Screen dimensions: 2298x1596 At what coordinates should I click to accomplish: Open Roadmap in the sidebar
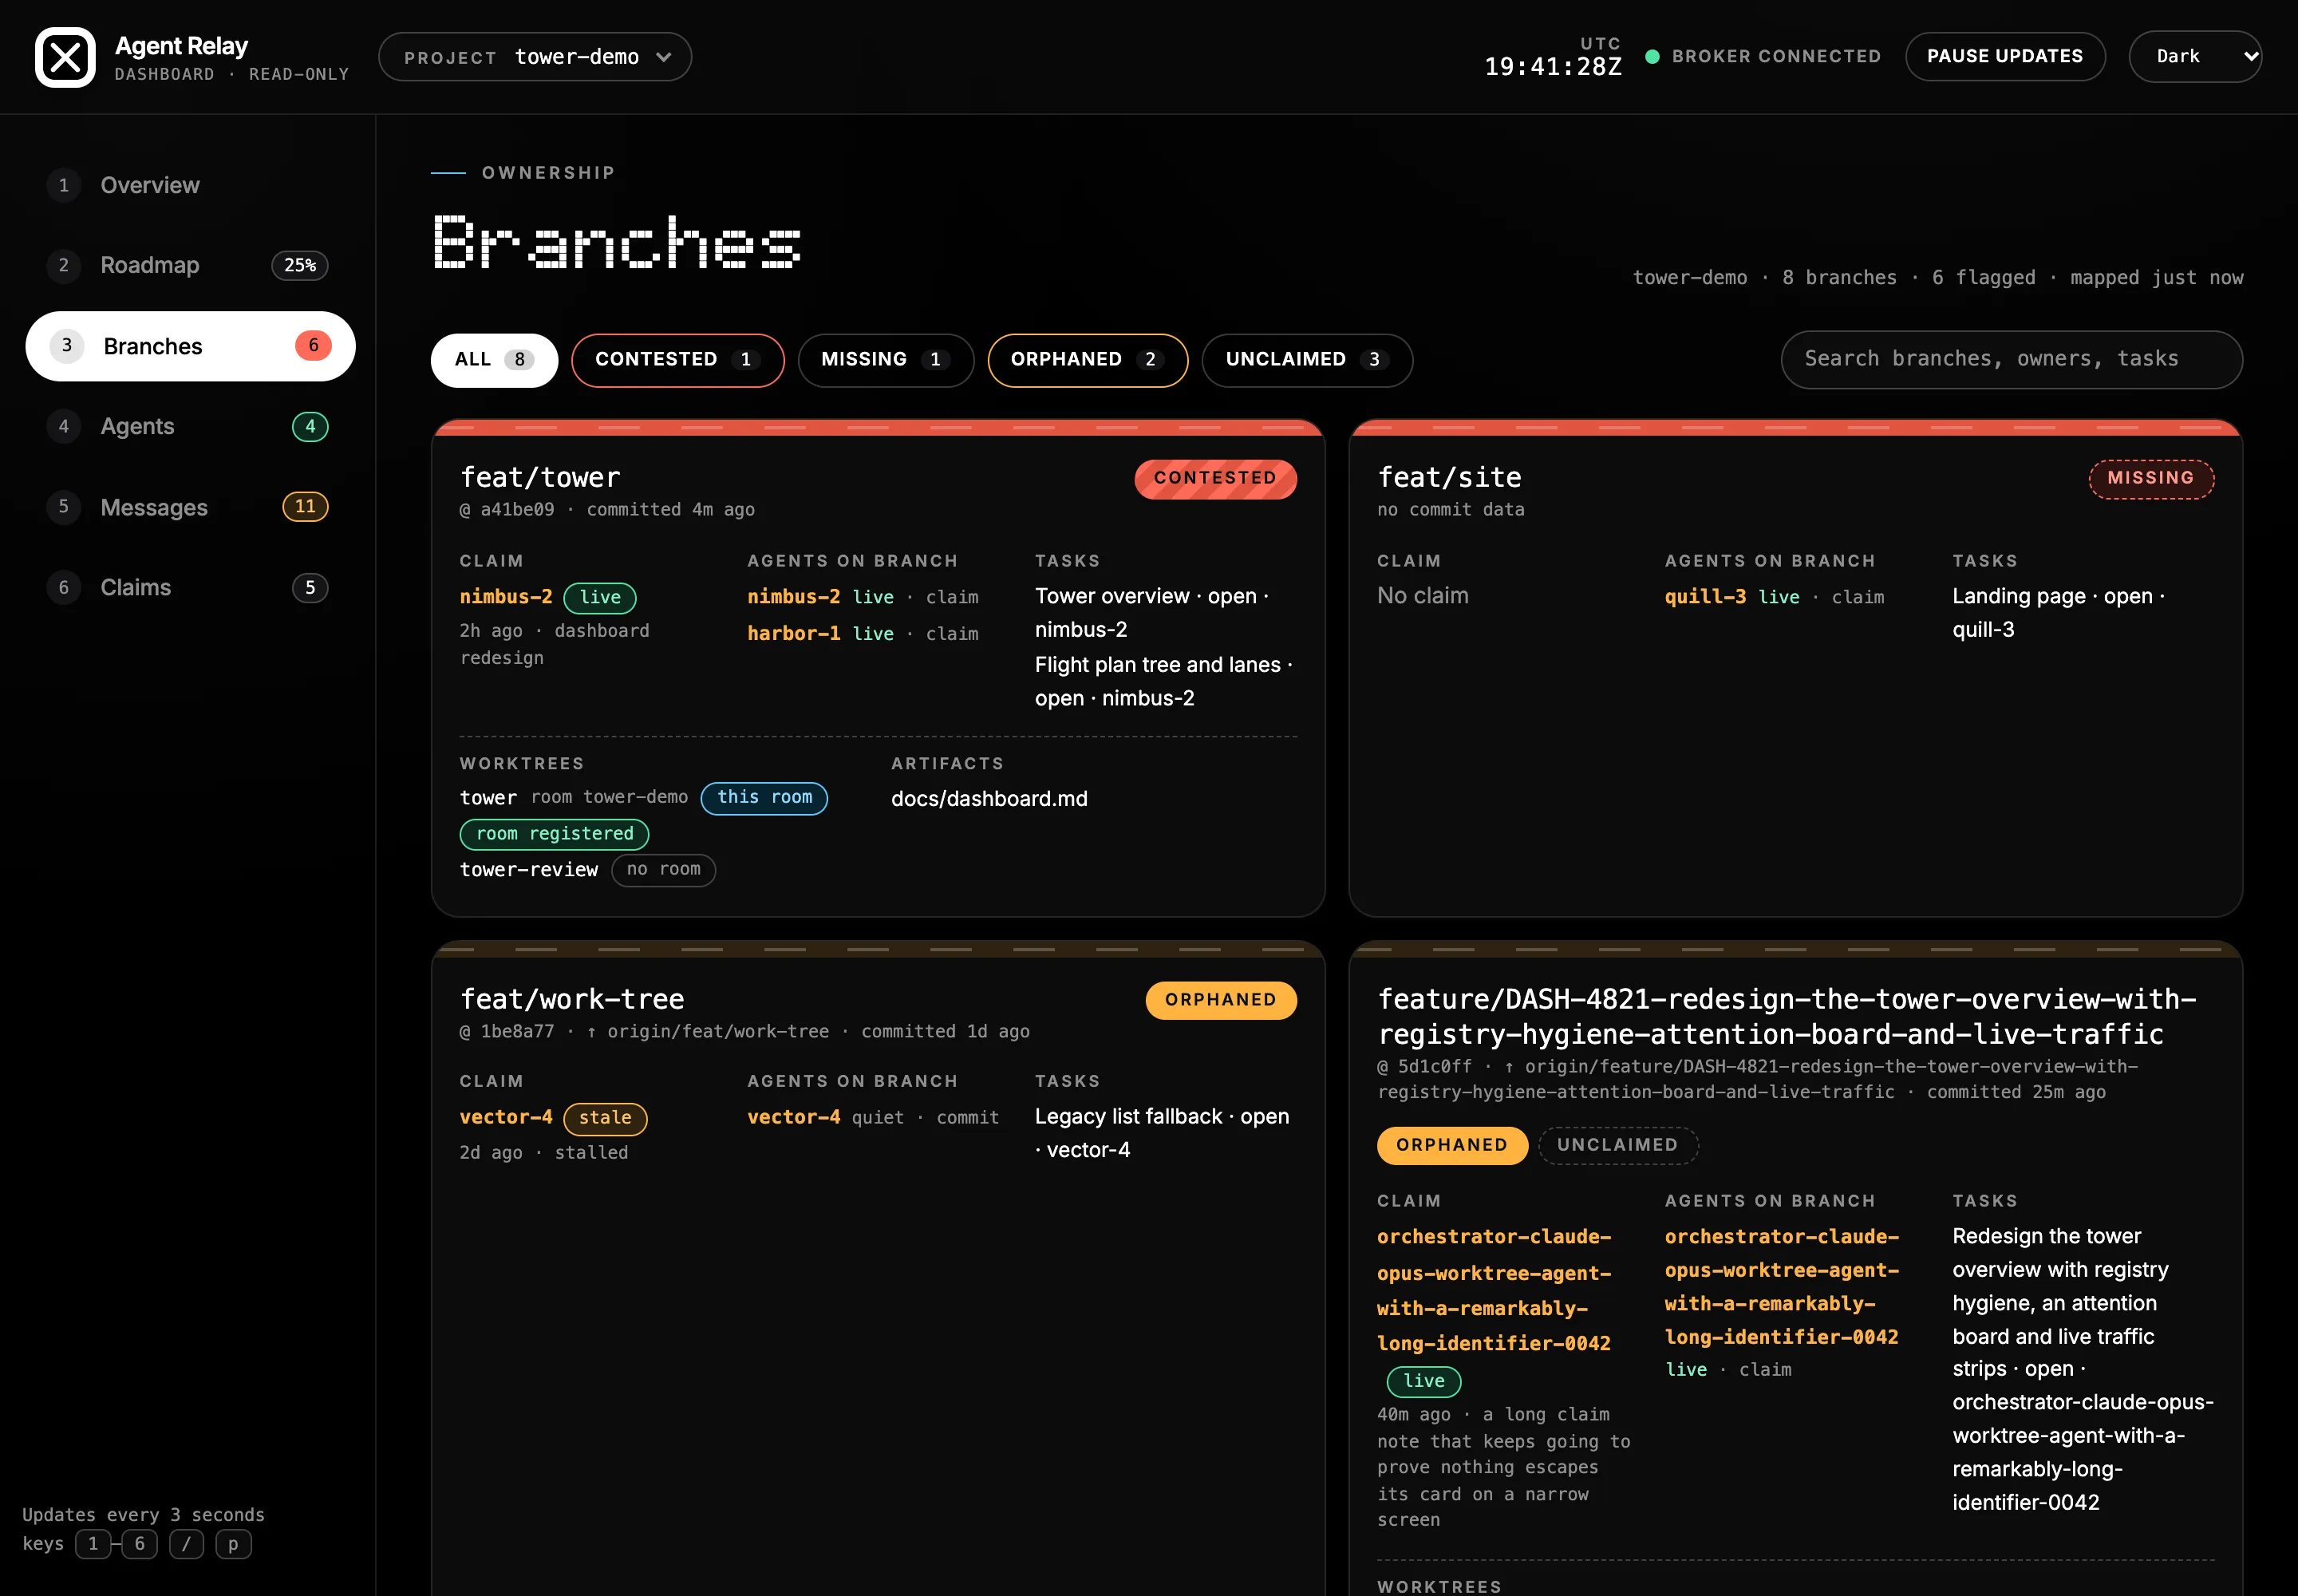click(190, 265)
